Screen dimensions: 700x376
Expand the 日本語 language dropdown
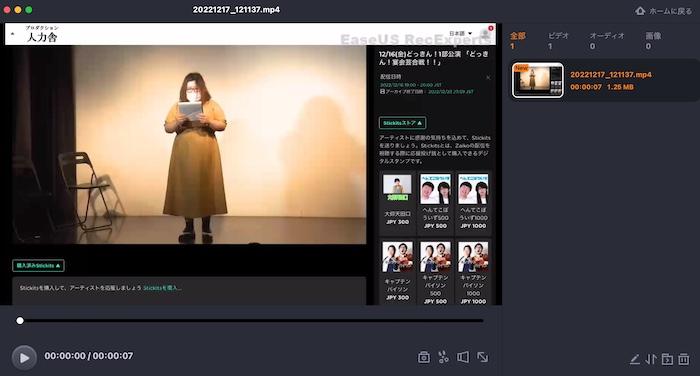click(x=460, y=33)
